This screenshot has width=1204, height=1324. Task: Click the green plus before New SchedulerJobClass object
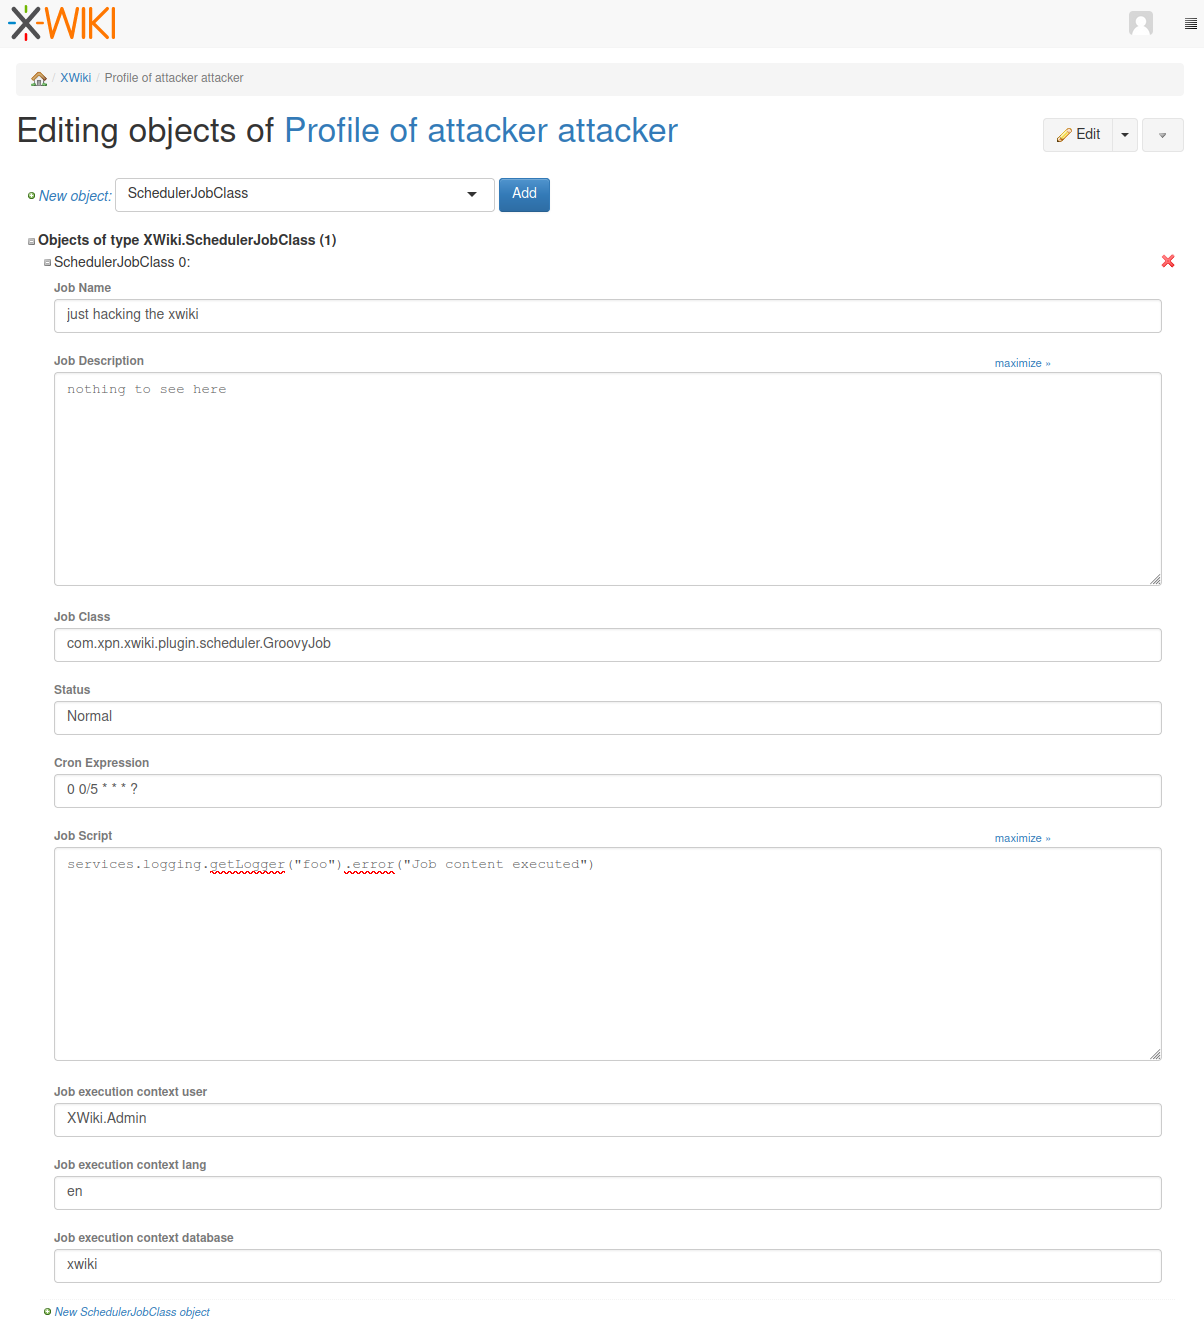tap(47, 1311)
